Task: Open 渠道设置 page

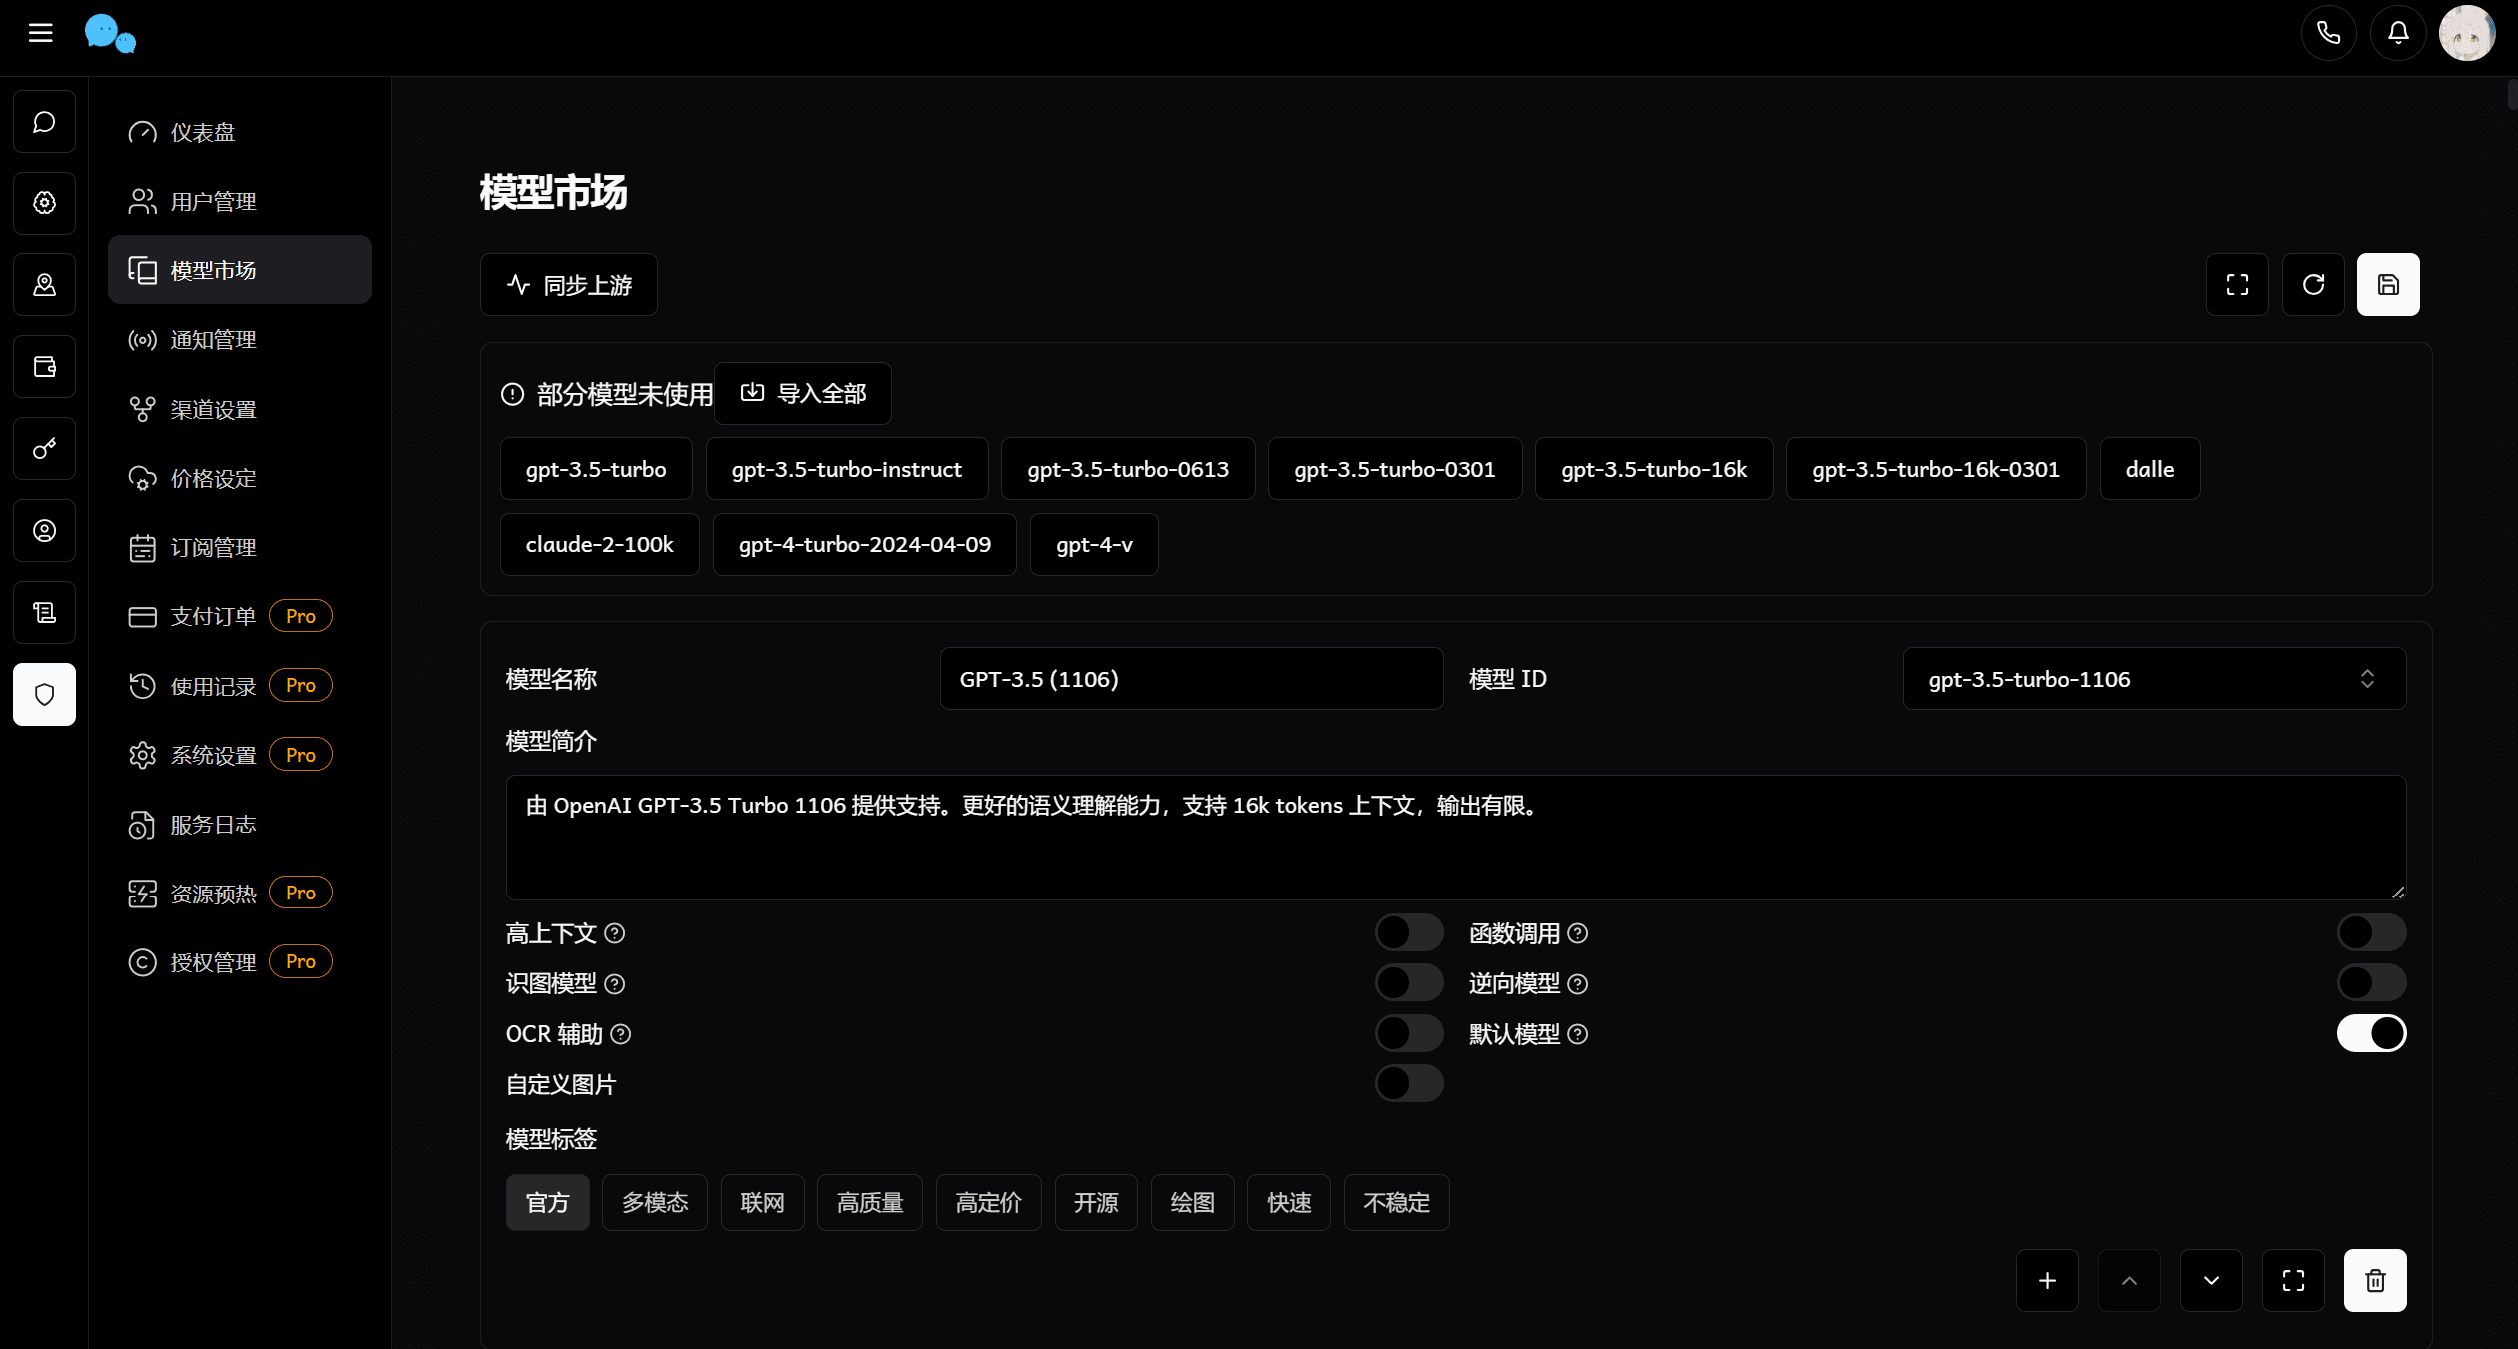Action: coord(240,409)
